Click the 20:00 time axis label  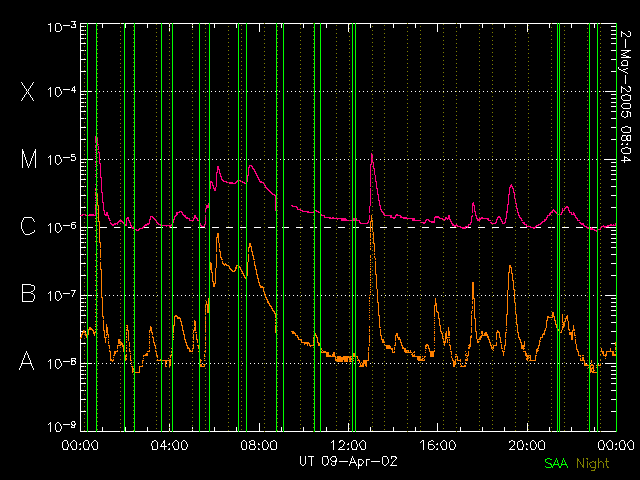[x=527, y=445]
